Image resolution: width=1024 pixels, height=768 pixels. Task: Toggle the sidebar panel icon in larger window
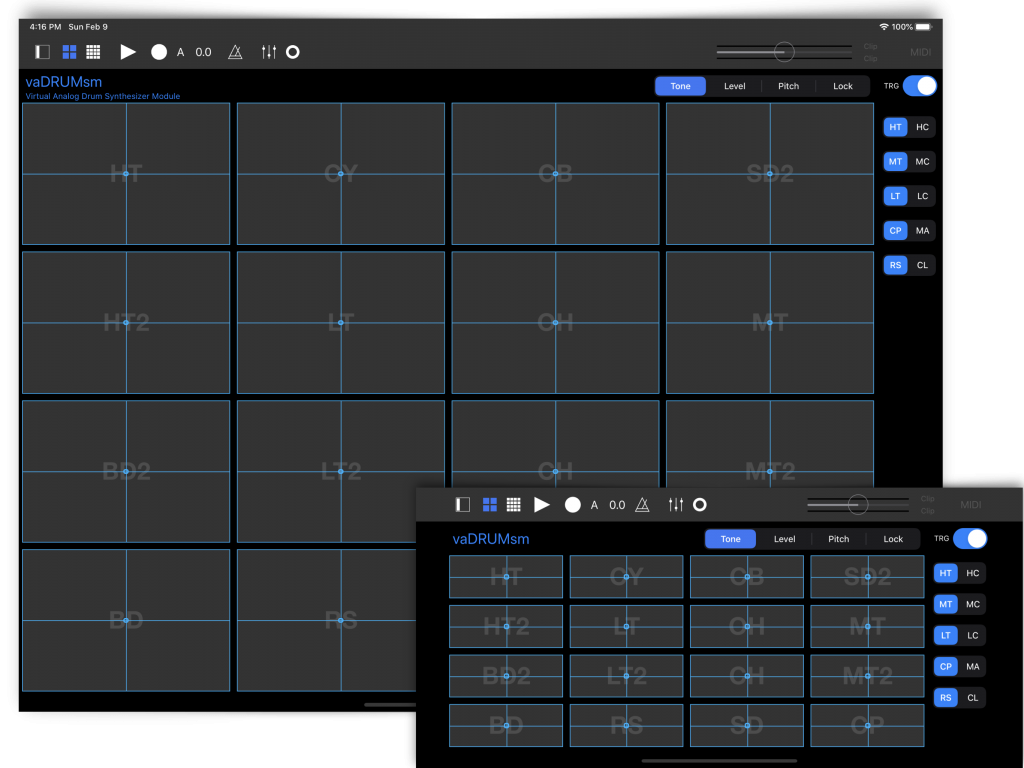click(x=42, y=52)
